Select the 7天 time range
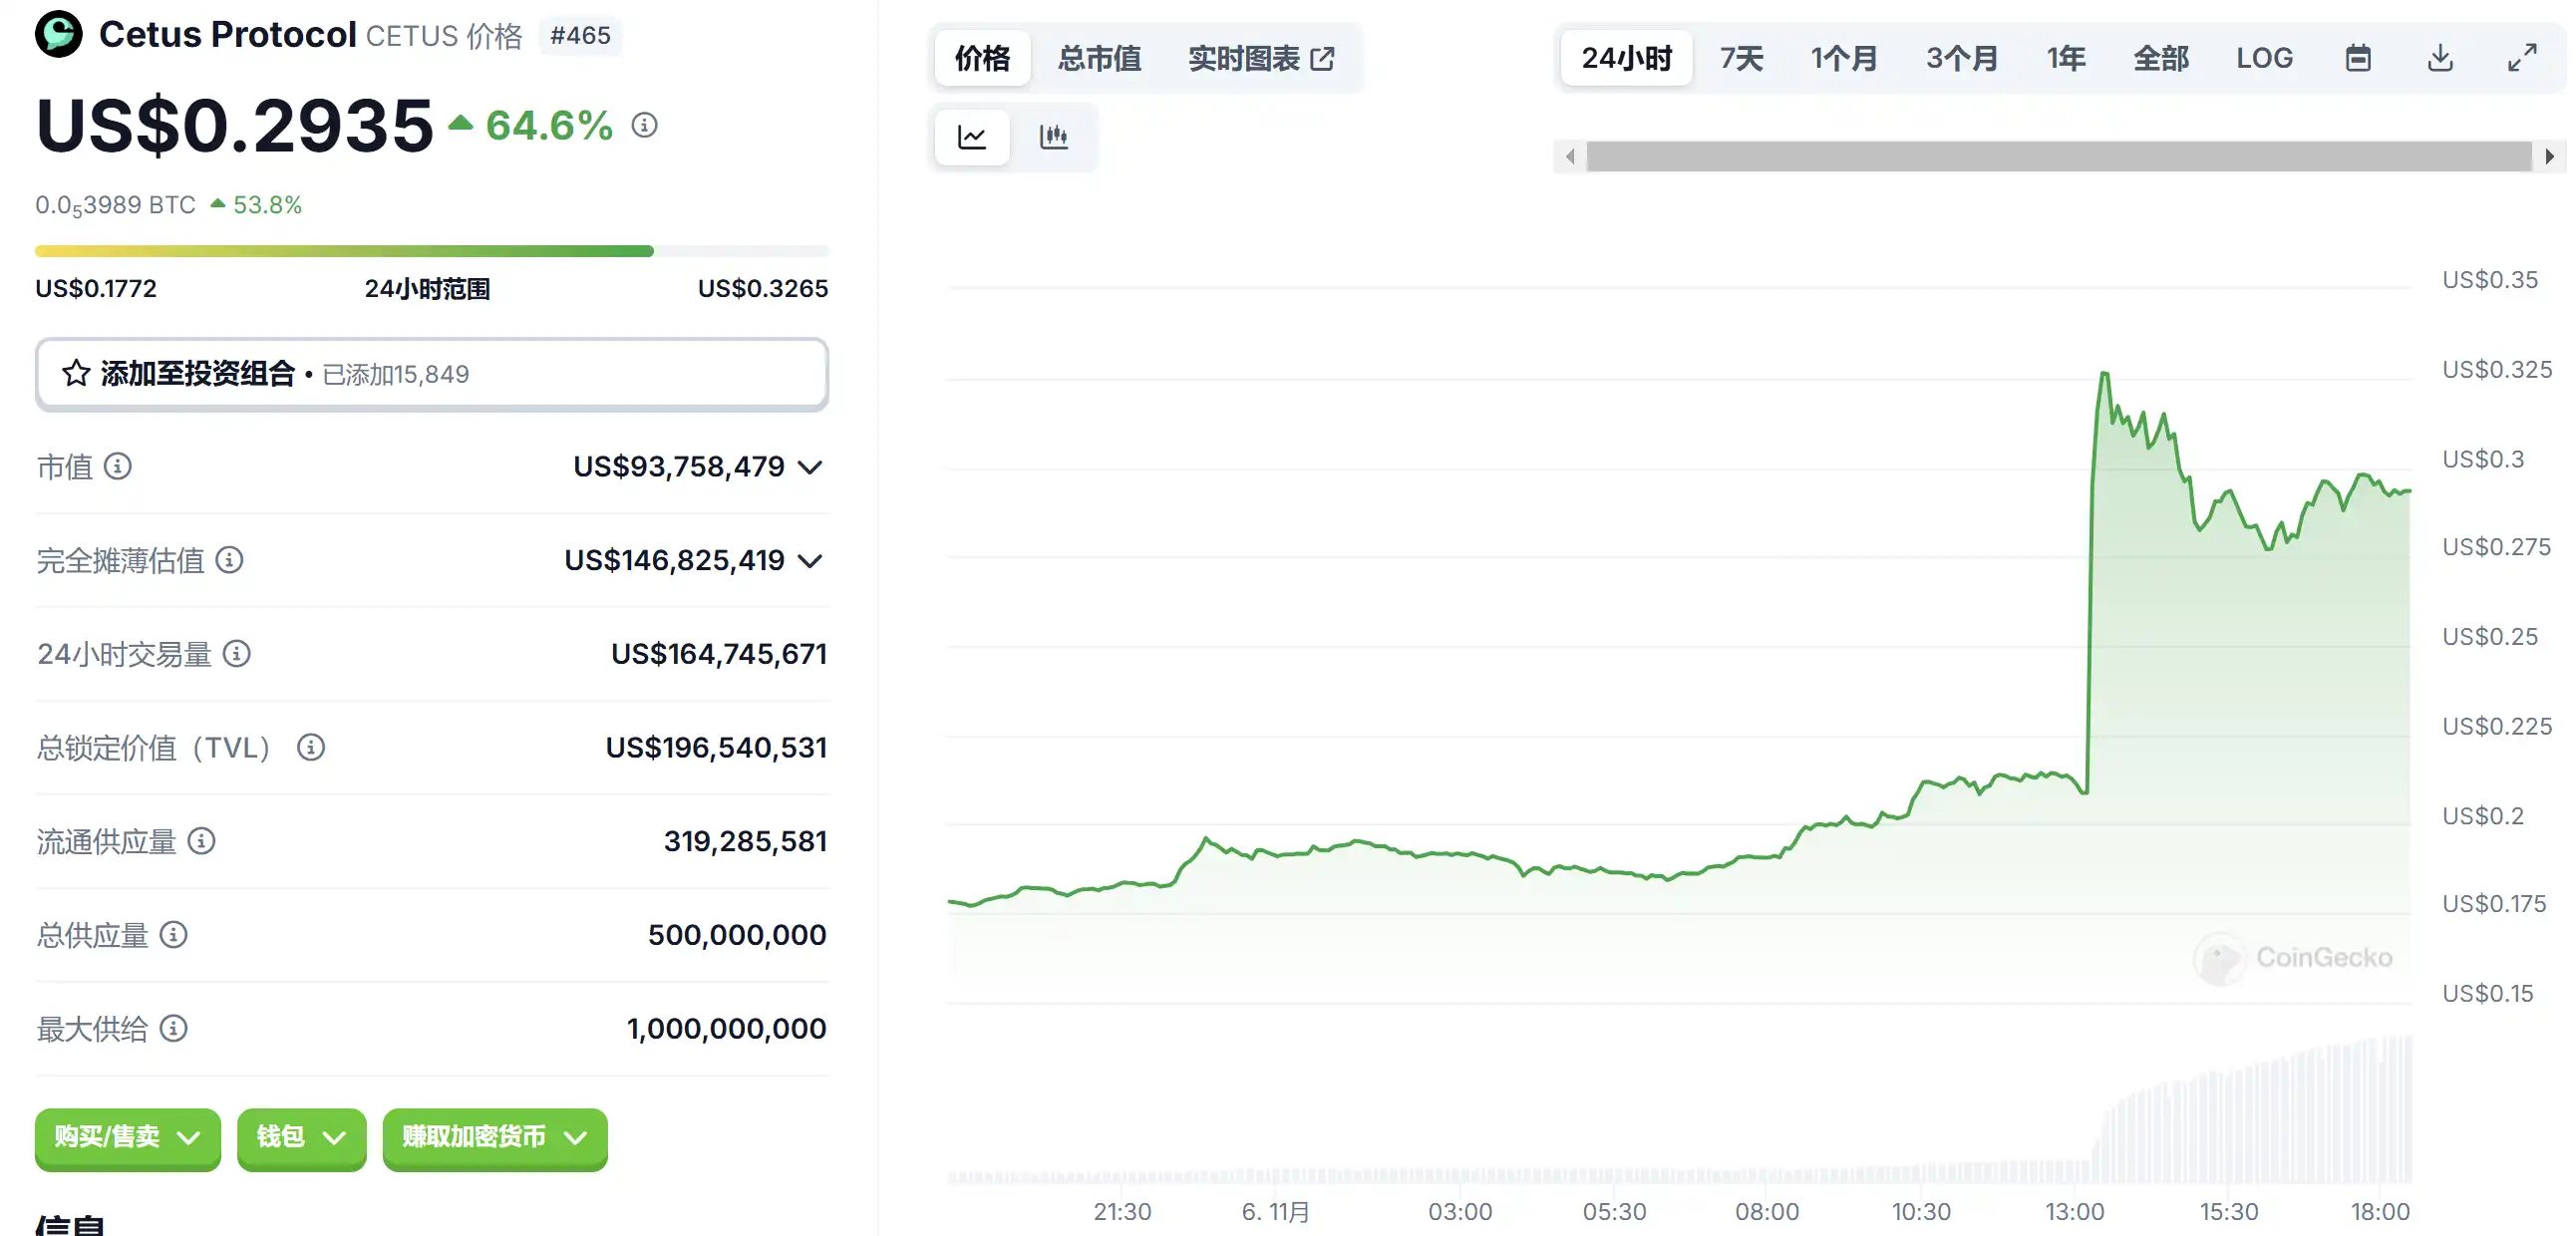 (x=1741, y=58)
